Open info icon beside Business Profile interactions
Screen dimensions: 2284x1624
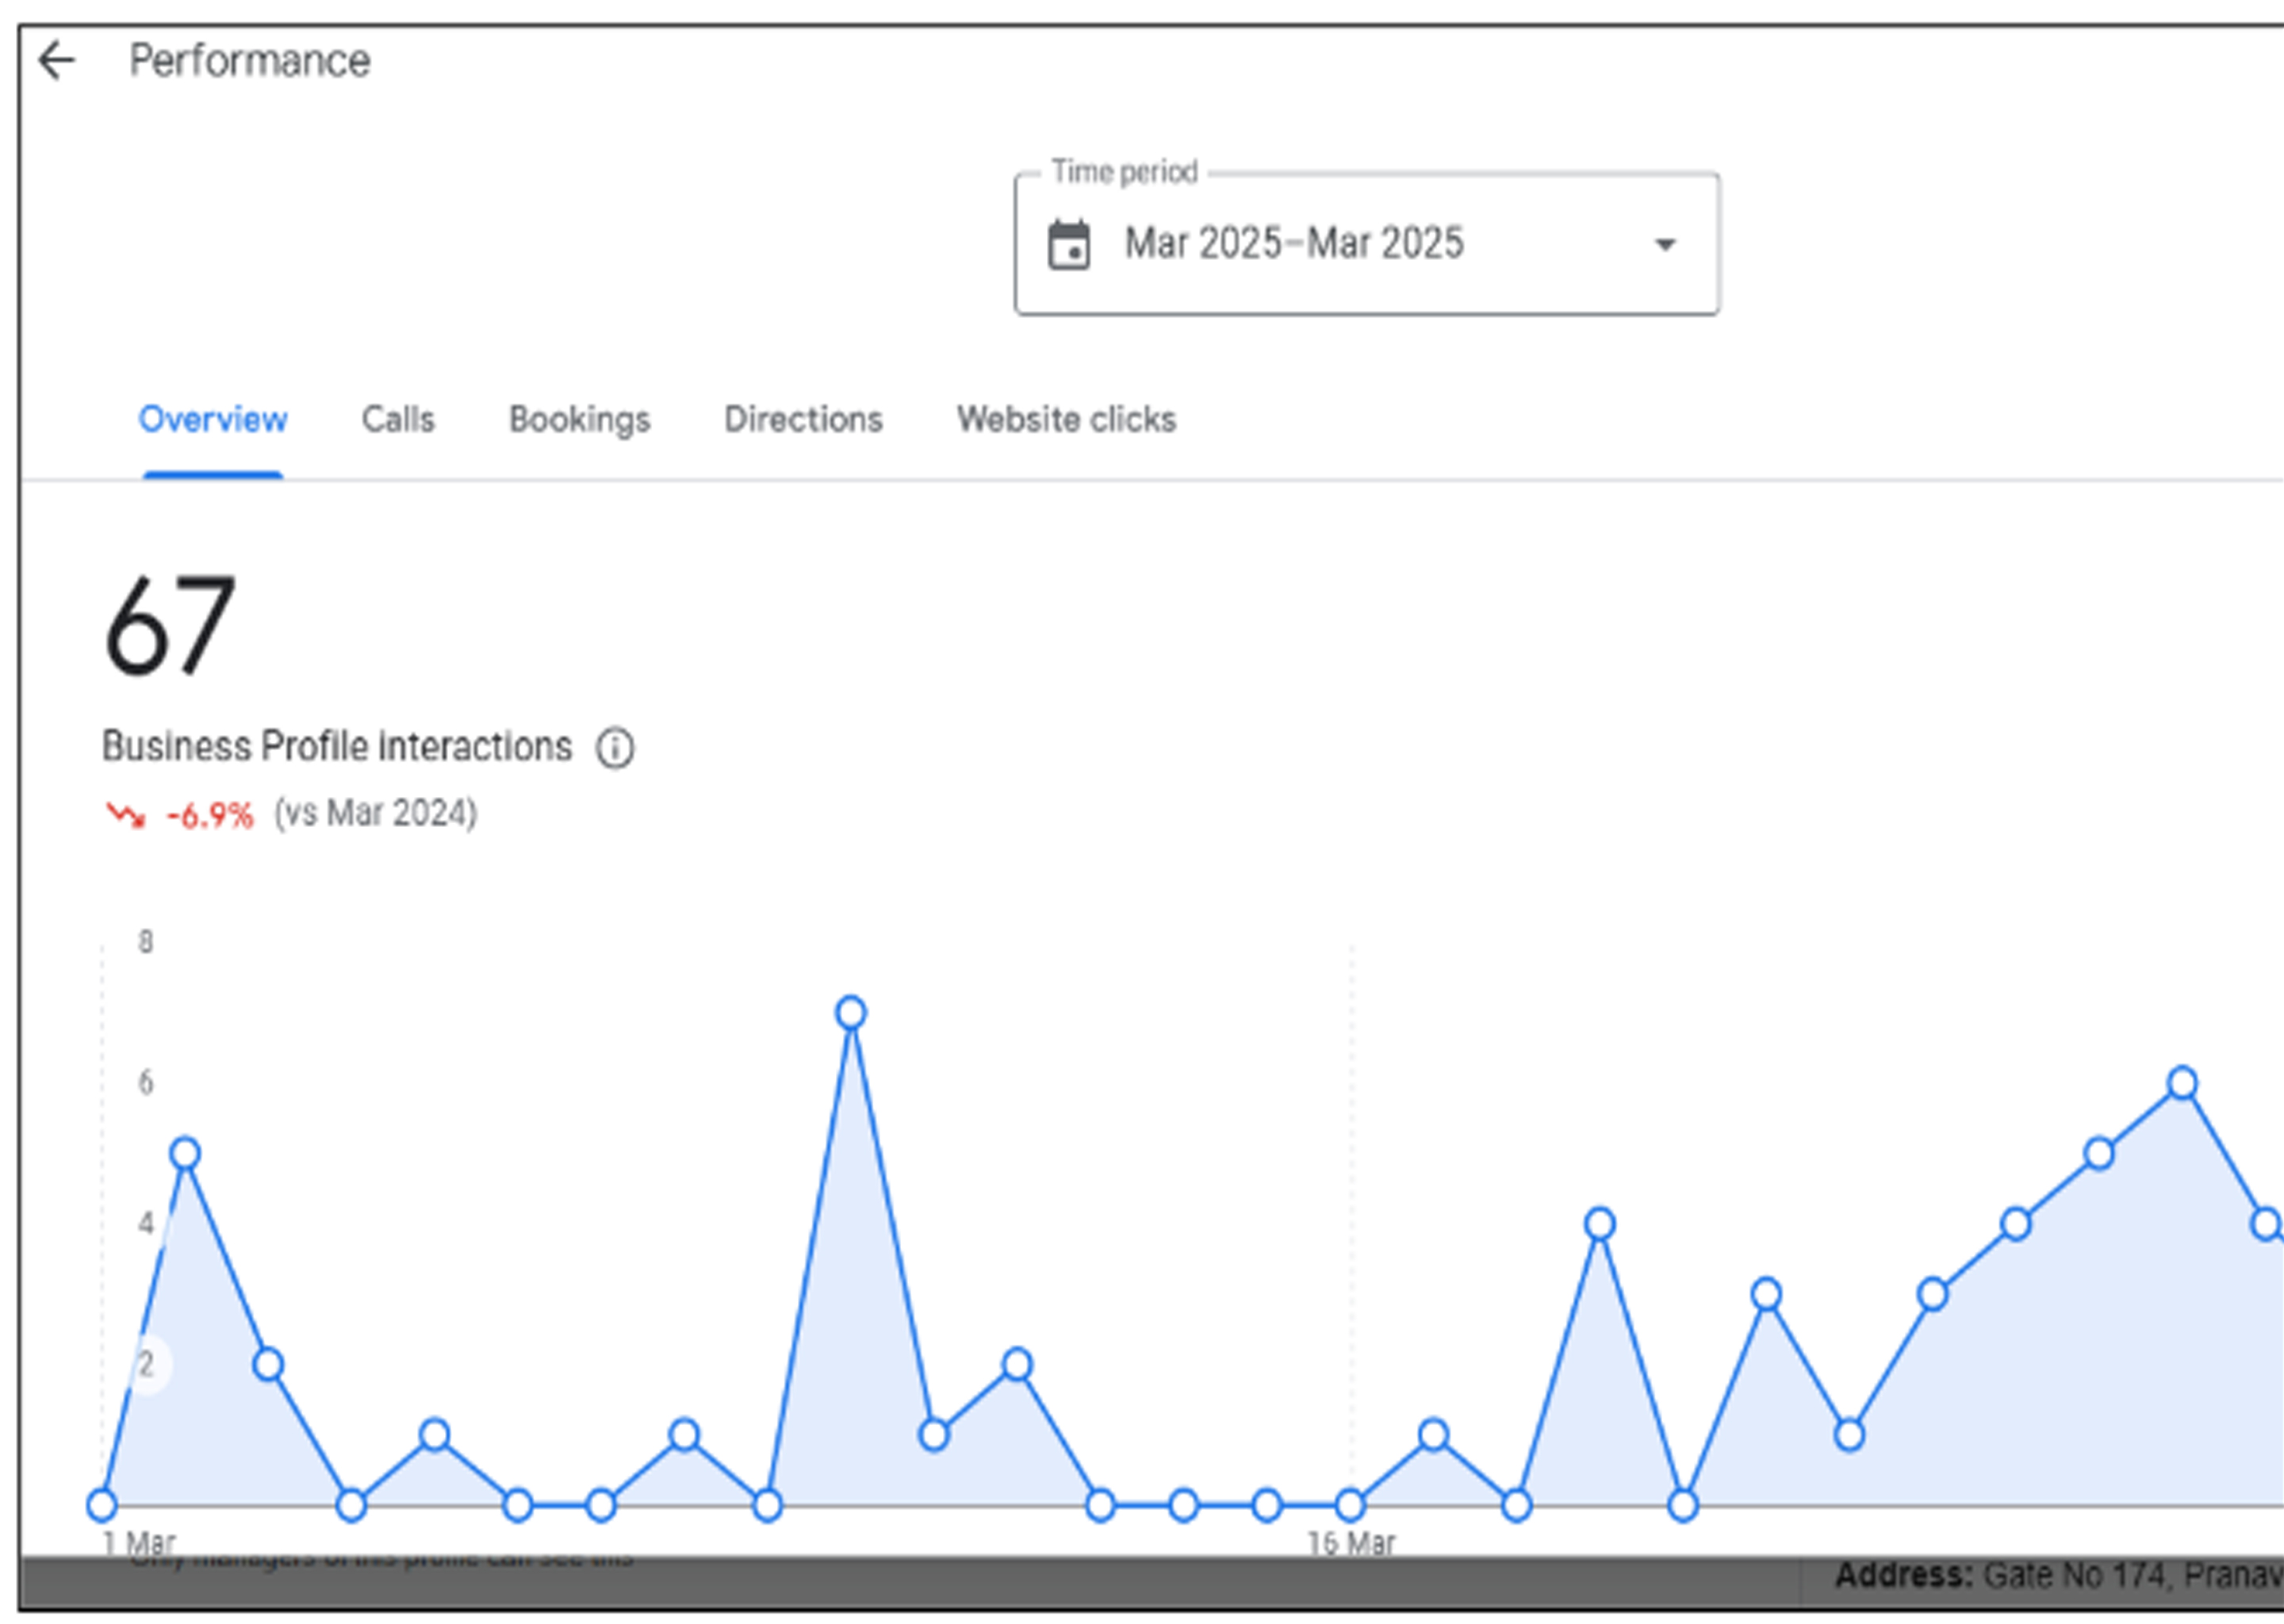615,748
